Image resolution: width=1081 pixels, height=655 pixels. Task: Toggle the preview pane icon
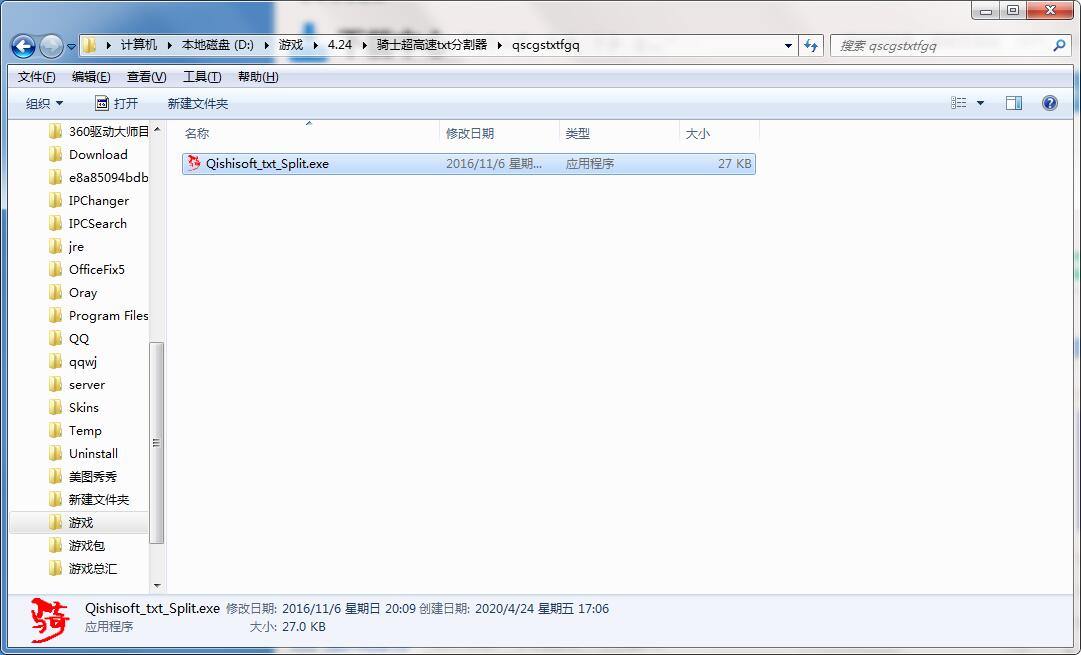(x=1013, y=103)
